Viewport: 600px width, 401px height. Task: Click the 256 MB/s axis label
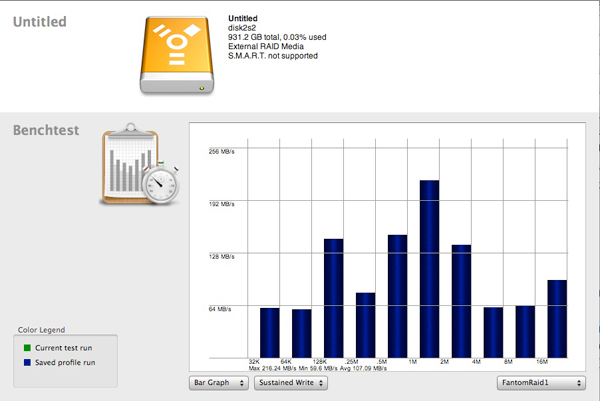coord(220,151)
